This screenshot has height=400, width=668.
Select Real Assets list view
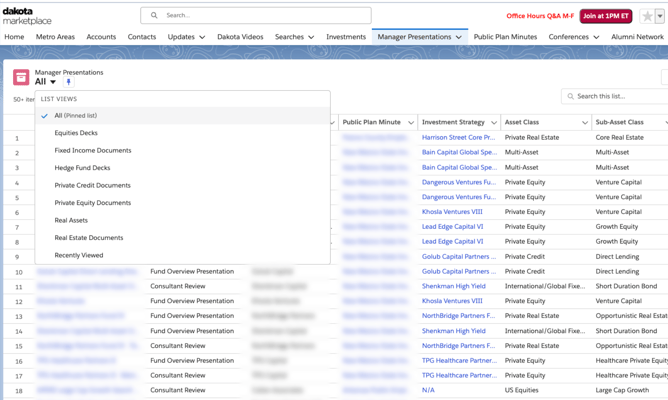point(182,220)
